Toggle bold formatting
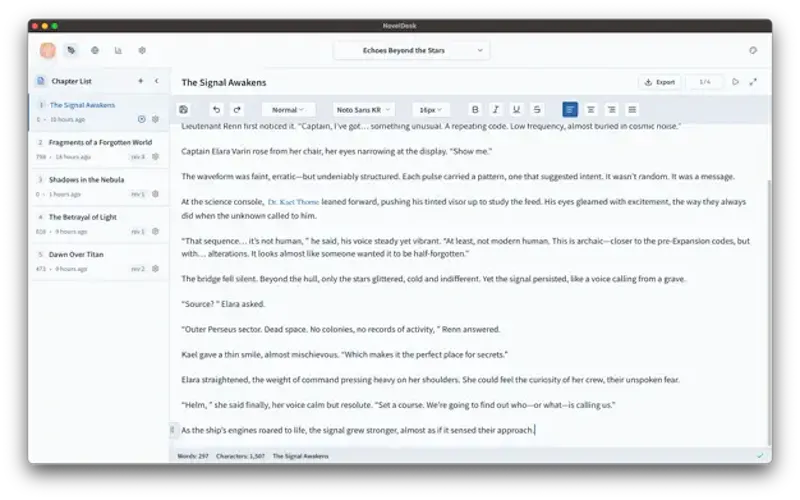Screen dimensions: 800x500 [x=475, y=110]
